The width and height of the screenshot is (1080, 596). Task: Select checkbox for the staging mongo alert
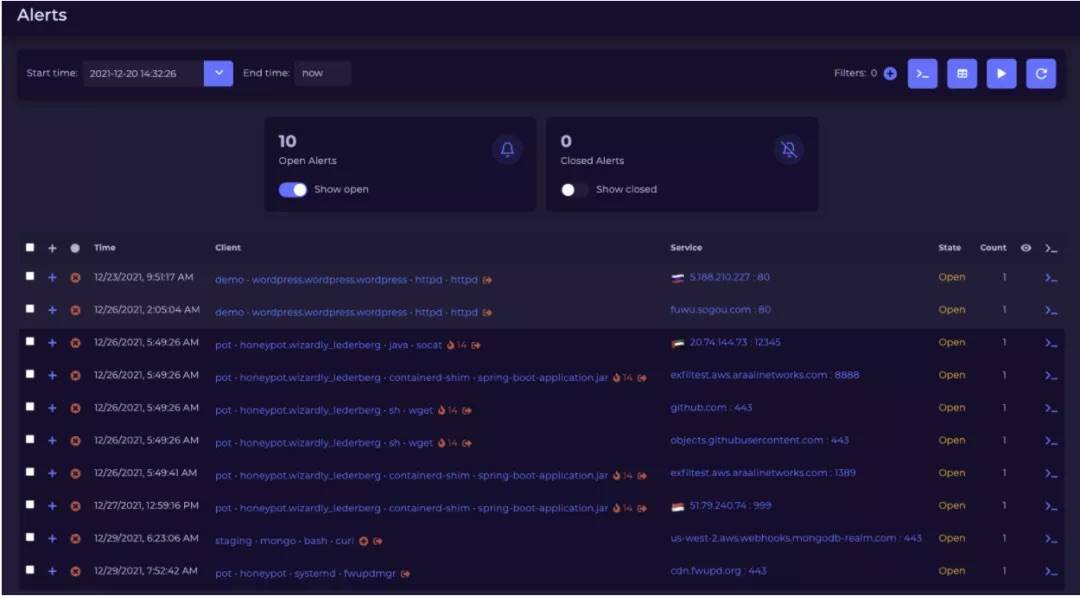click(x=30, y=537)
